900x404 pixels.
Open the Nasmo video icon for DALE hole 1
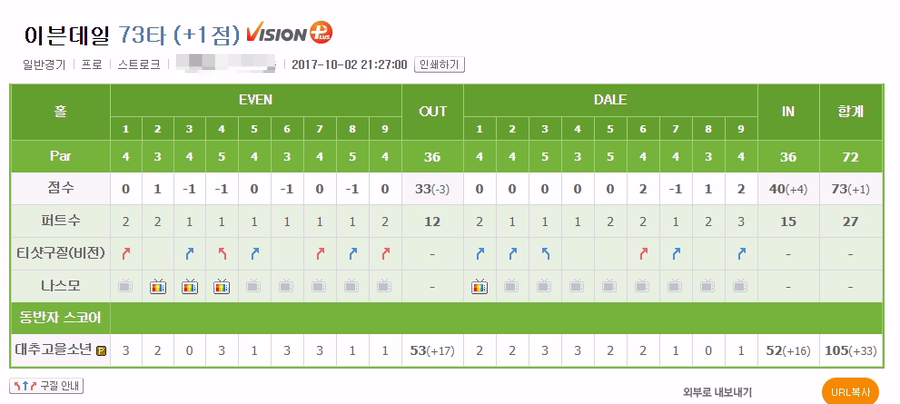point(480,286)
